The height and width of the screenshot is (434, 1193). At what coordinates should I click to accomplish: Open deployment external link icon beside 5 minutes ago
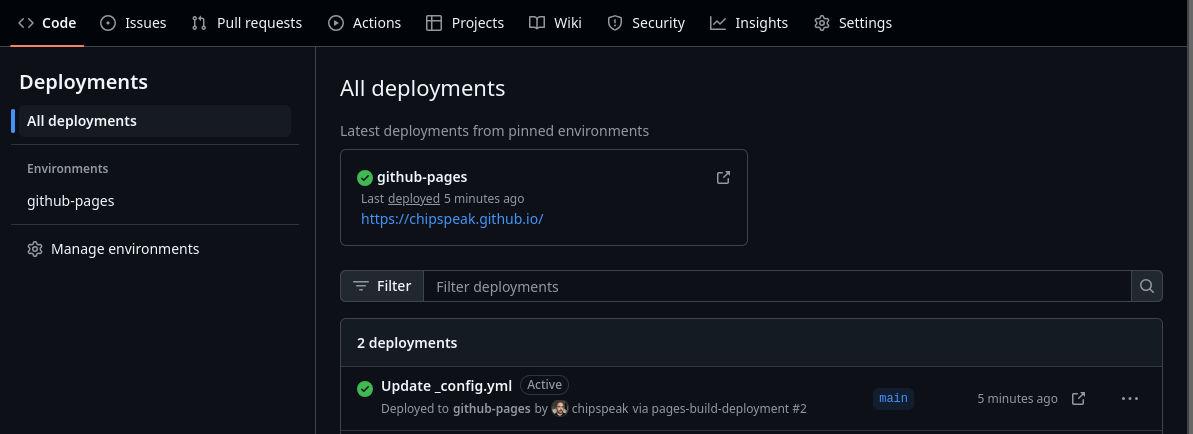point(1078,399)
